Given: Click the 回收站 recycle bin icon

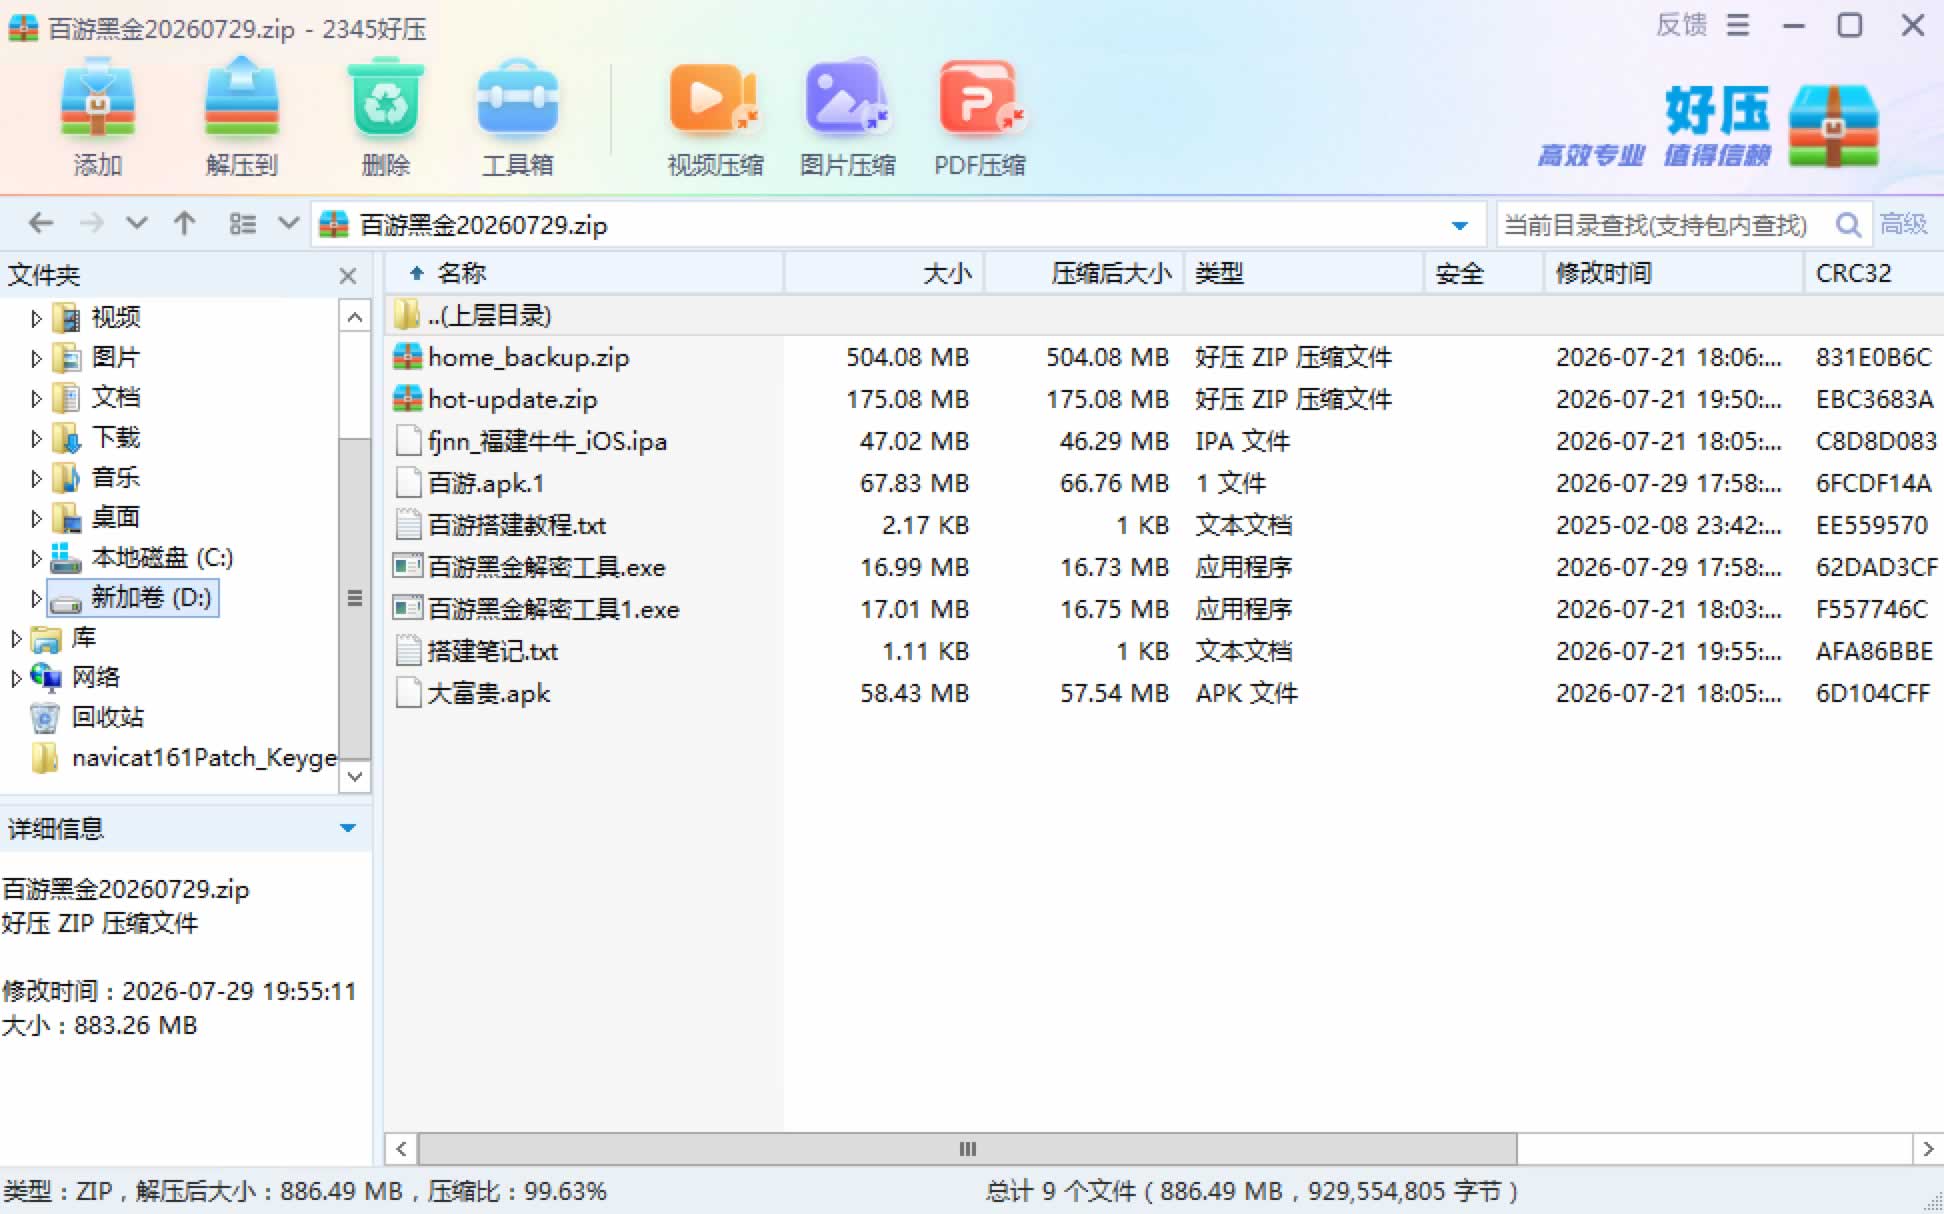Looking at the screenshot, I should pyautogui.click(x=44, y=717).
